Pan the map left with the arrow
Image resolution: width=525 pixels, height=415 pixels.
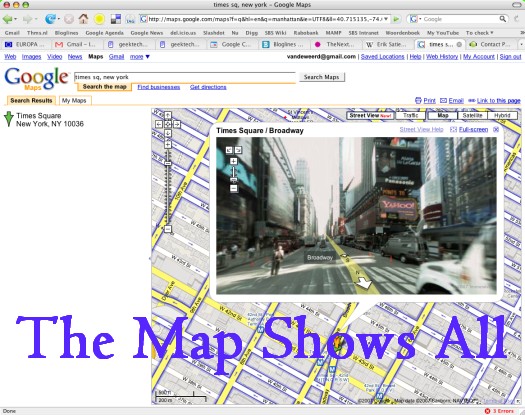159,124
